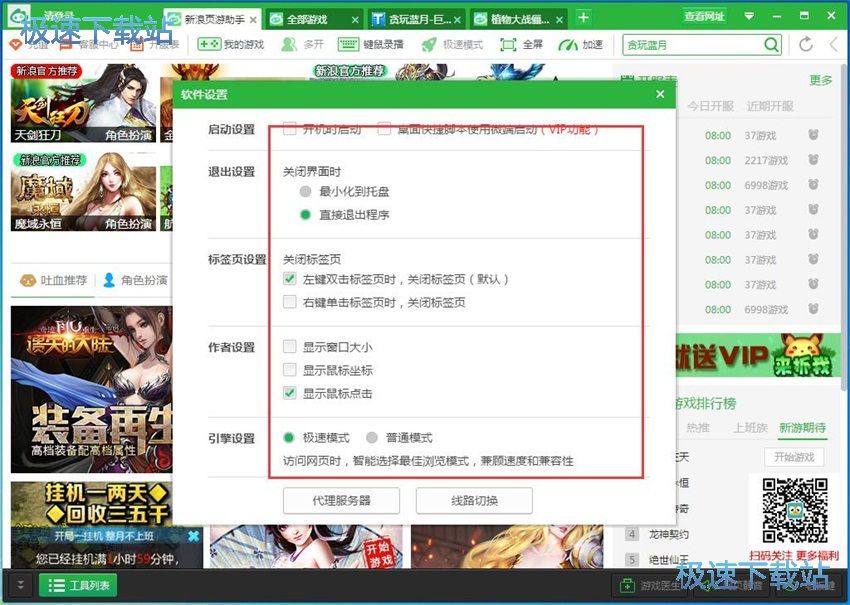Click the 代理服务器 button
The width and height of the screenshot is (850, 605).
[x=342, y=500]
